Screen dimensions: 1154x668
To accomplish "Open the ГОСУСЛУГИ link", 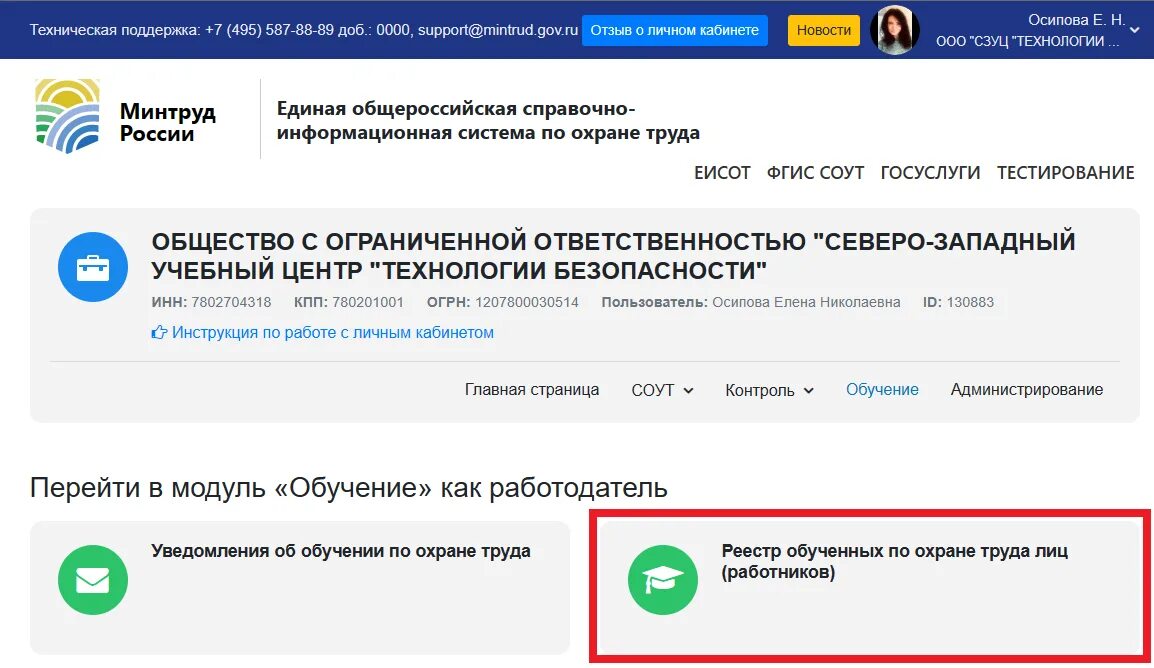I will pyautogui.click(x=930, y=173).
